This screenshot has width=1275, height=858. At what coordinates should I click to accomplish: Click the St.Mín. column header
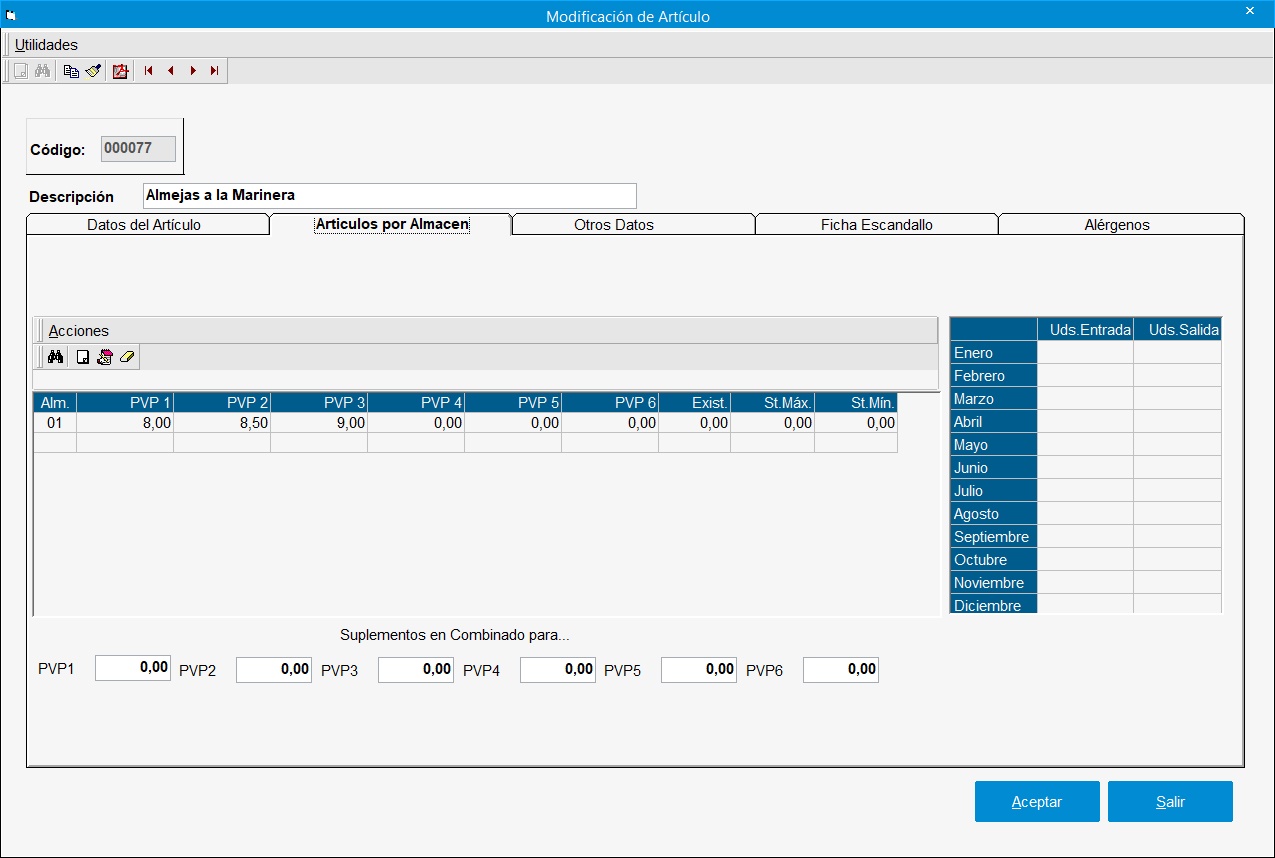(856, 402)
